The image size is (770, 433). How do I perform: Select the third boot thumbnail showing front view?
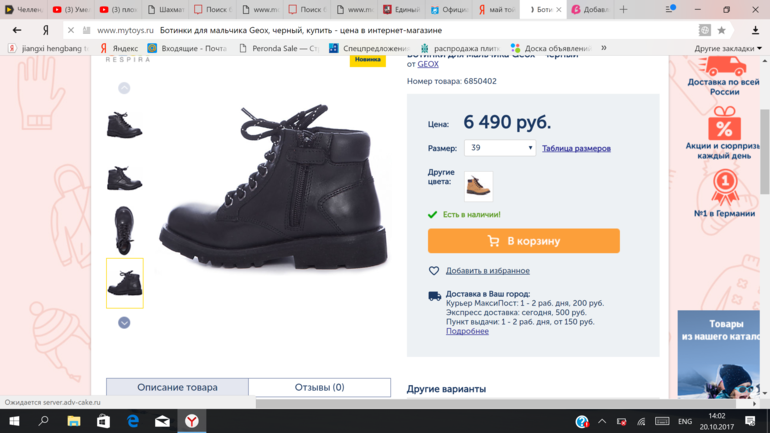coord(125,230)
